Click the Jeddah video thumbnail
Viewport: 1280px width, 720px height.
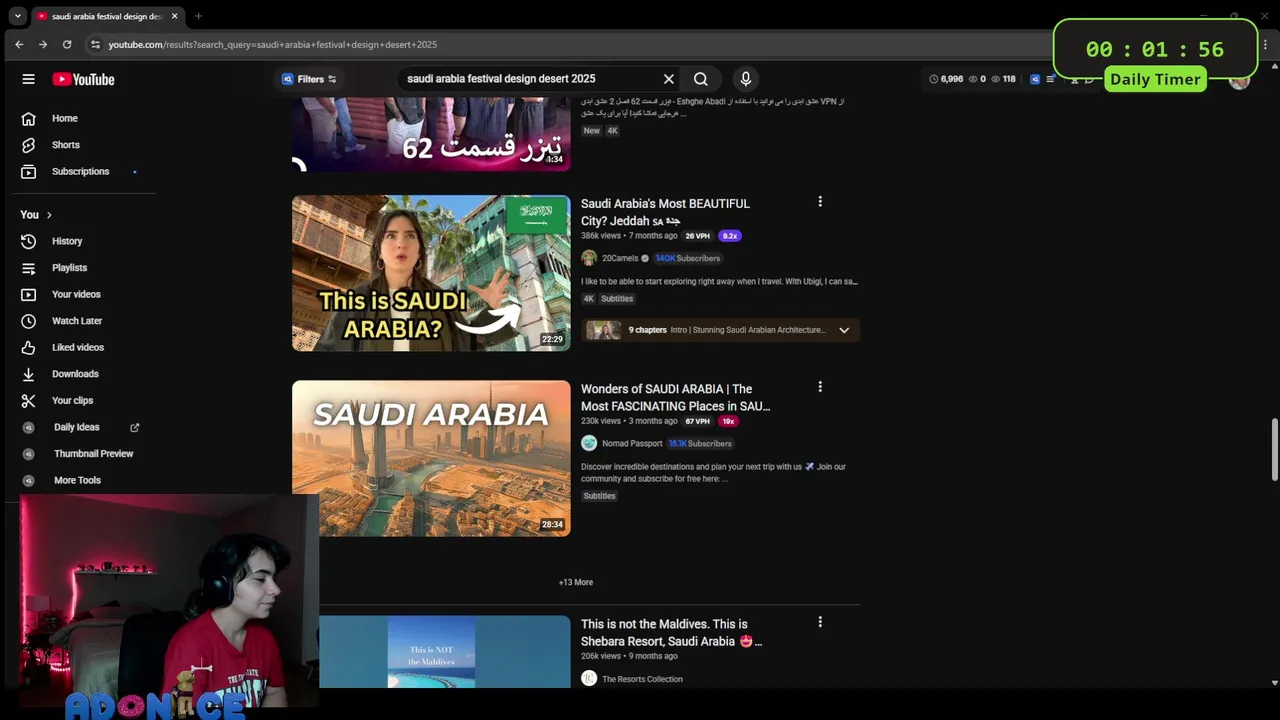pos(431,273)
